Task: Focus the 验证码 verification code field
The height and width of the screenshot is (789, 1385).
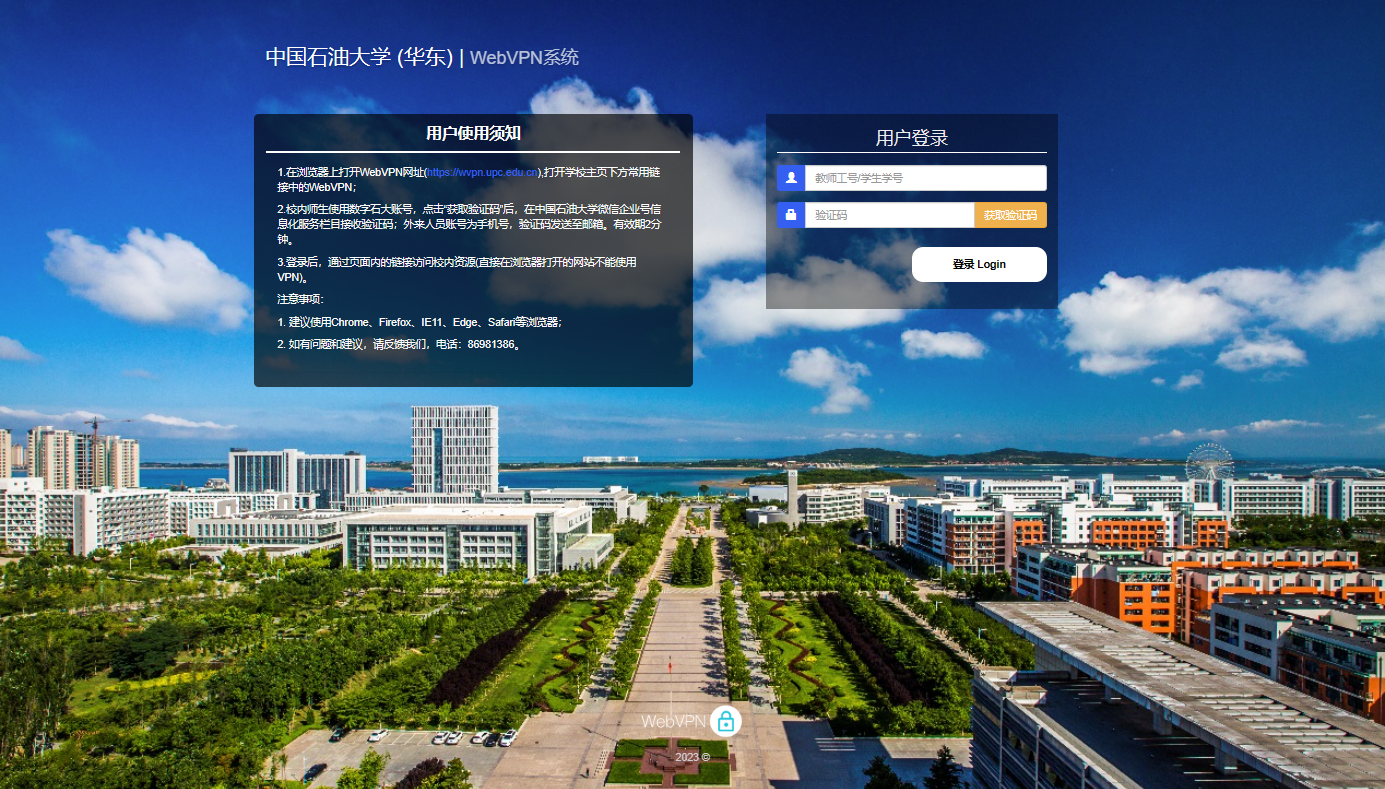Action: click(889, 215)
